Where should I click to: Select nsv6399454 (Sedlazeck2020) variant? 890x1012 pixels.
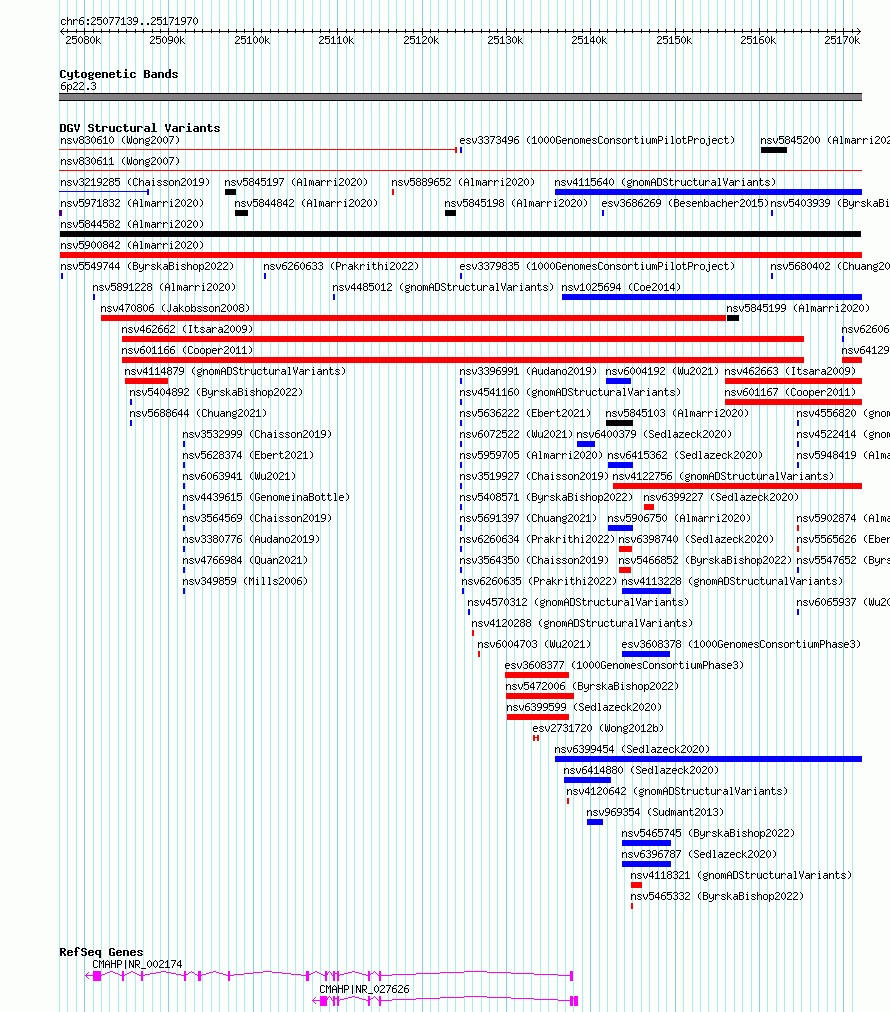coord(632,749)
